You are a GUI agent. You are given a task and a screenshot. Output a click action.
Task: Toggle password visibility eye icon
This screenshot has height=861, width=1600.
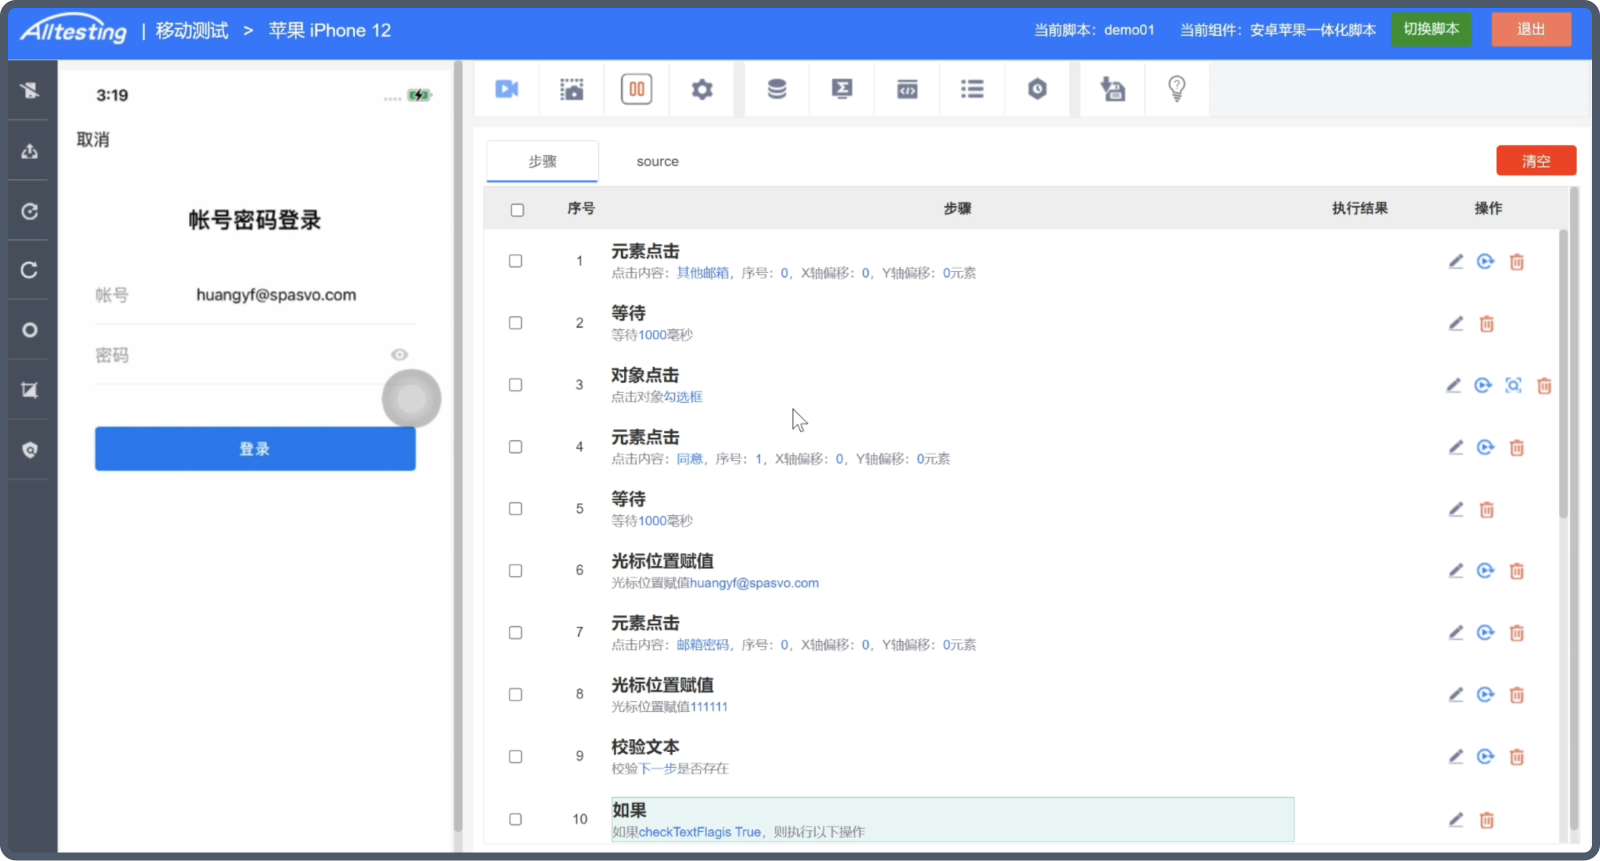(x=399, y=355)
